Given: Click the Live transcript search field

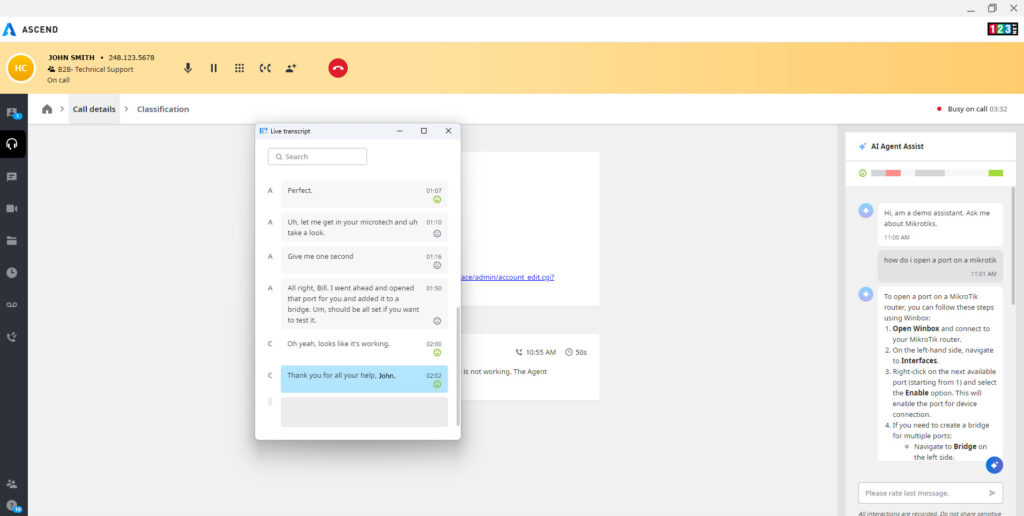Looking at the screenshot, I should tap(317, 157).
